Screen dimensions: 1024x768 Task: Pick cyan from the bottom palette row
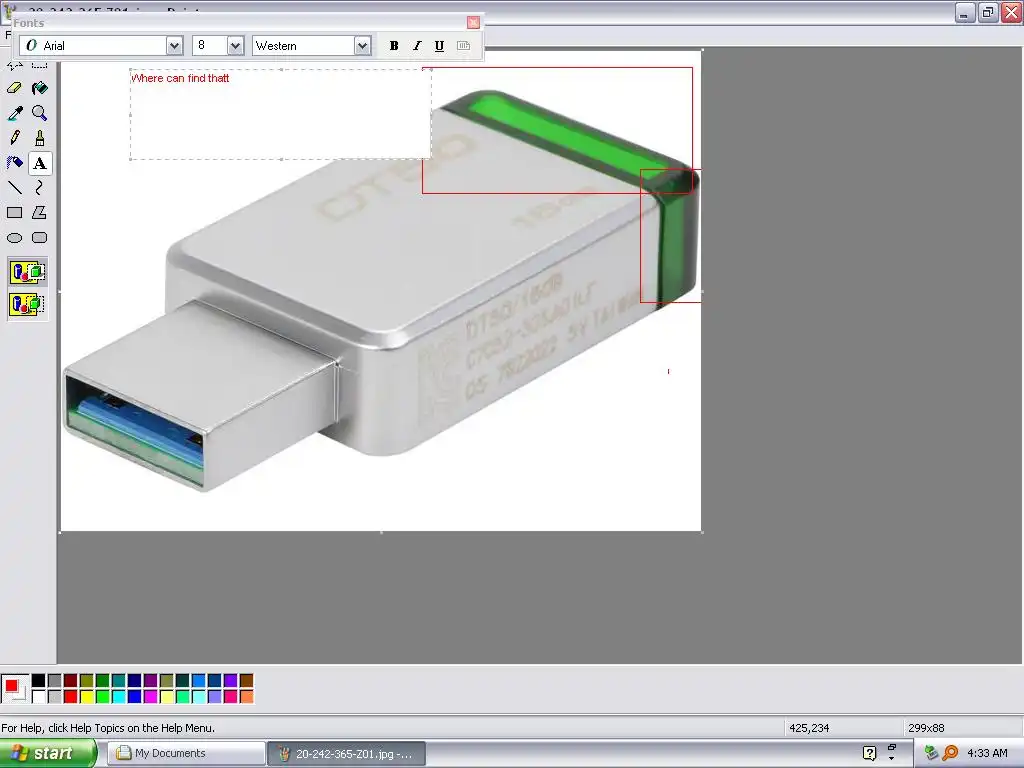[118, 697]
